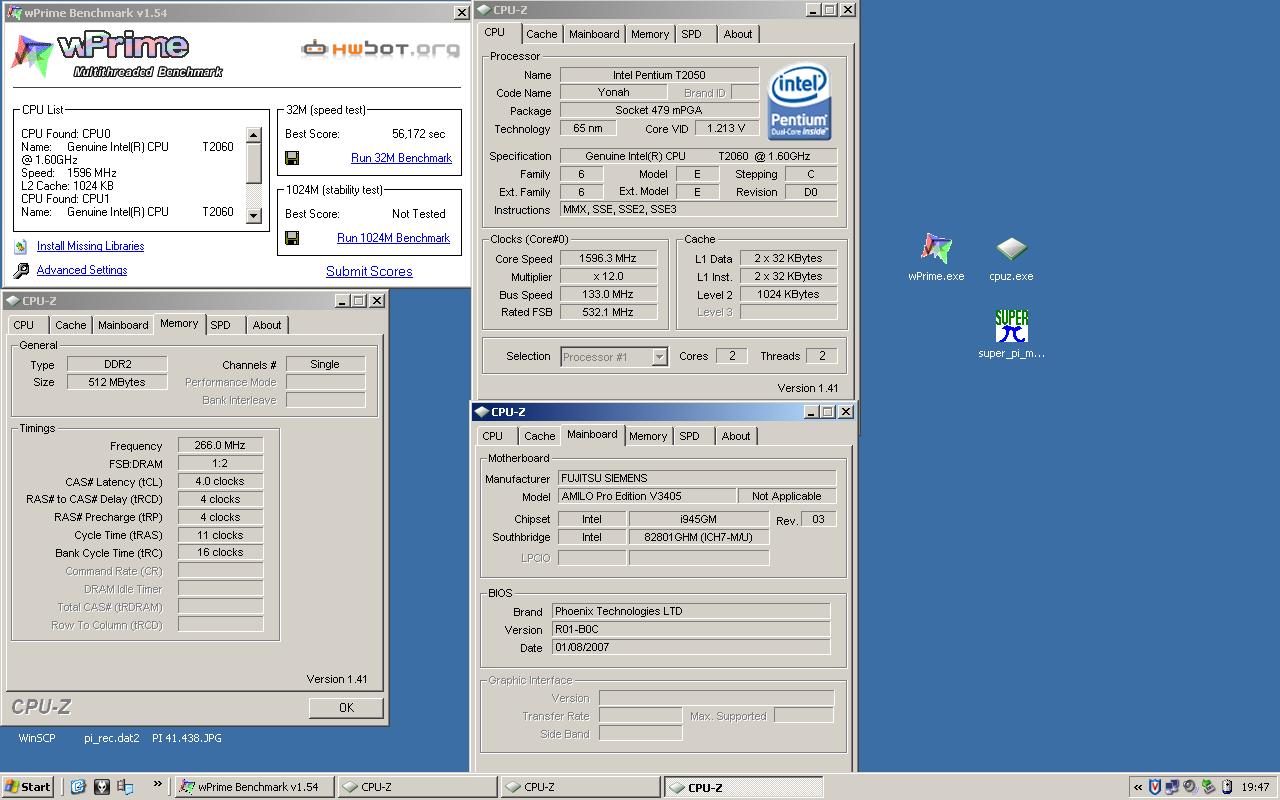Image resolution: width=1280 pixels, height=800 pixels.
Task: Click the McAfee shield tray icon
Action: 1155,787
